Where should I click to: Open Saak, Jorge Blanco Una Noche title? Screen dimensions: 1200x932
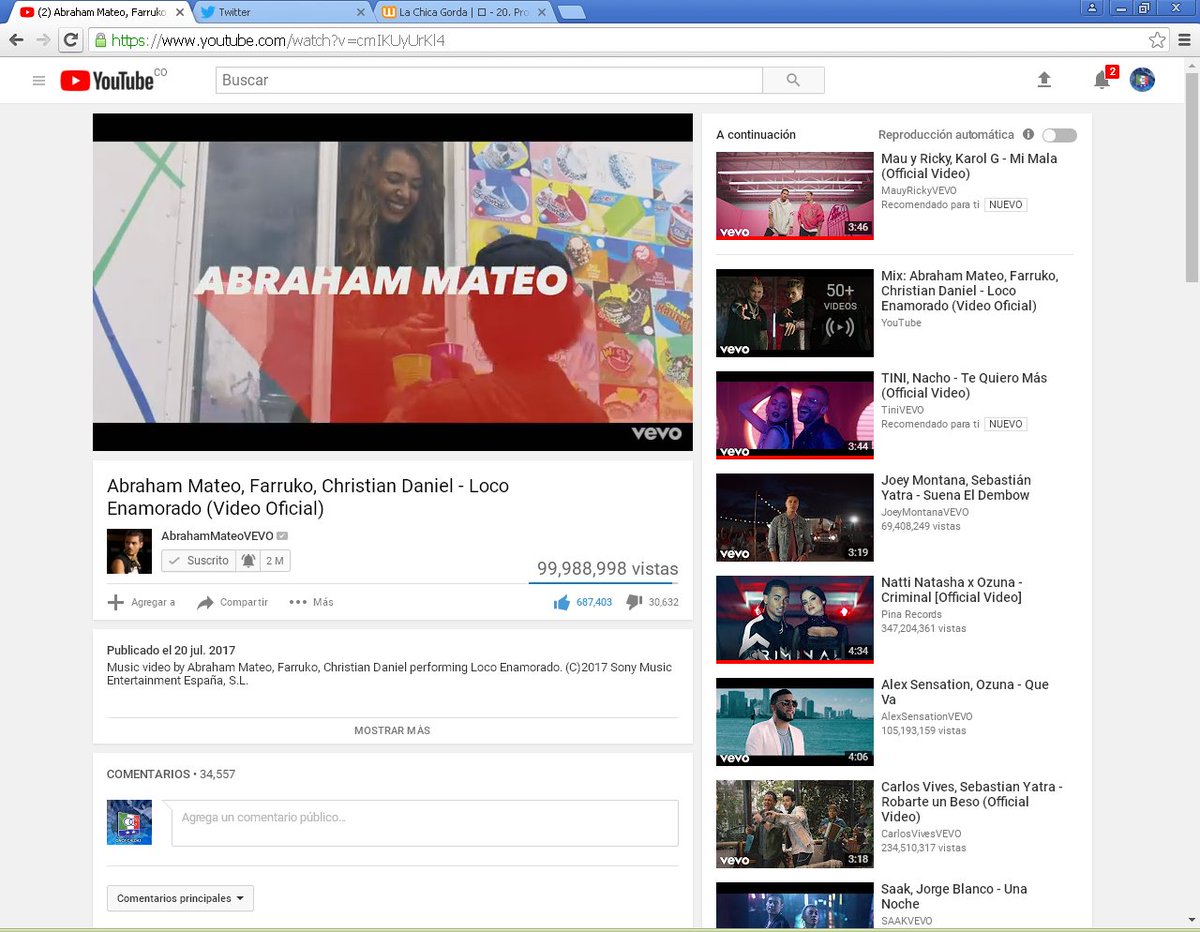[954, 896]
